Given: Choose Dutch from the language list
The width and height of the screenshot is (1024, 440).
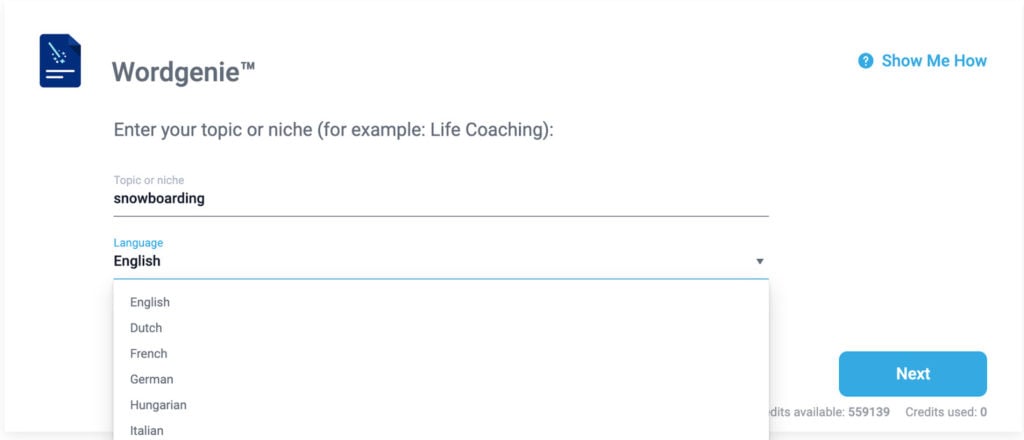Looking at the screenshot, I should (146, 328).
